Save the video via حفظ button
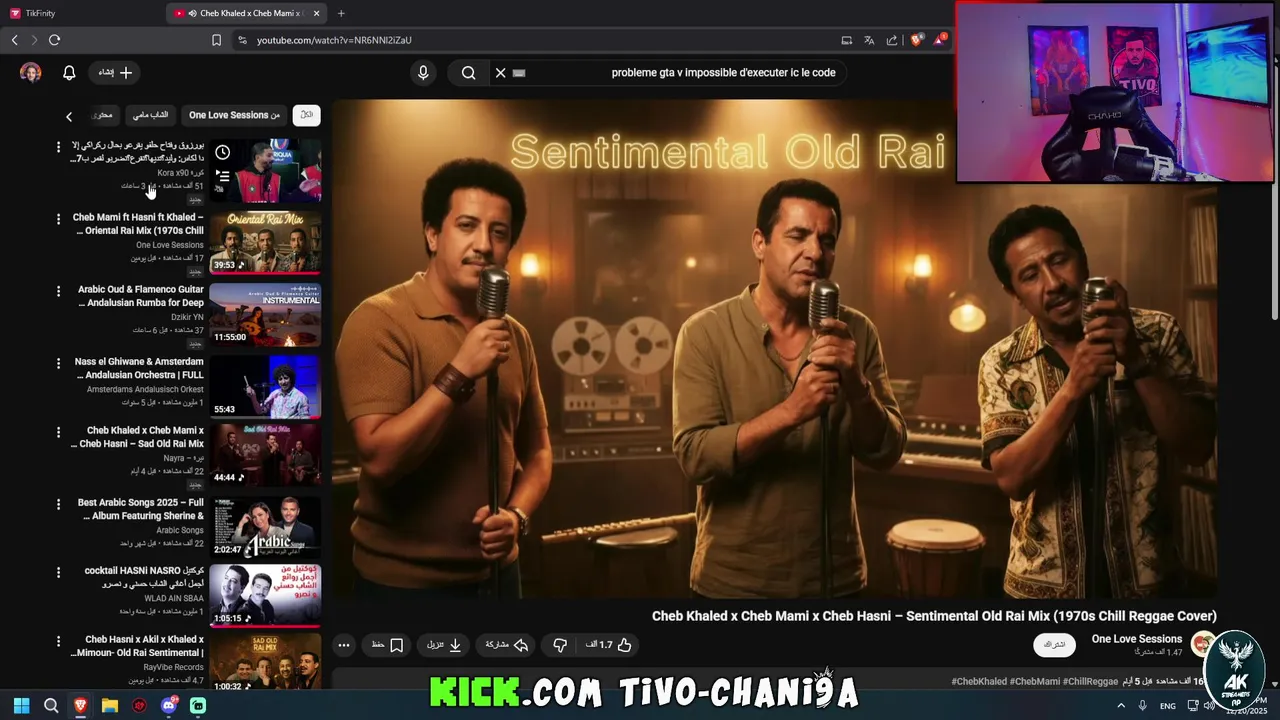The image size is (1280, 720). pos(387,645)
